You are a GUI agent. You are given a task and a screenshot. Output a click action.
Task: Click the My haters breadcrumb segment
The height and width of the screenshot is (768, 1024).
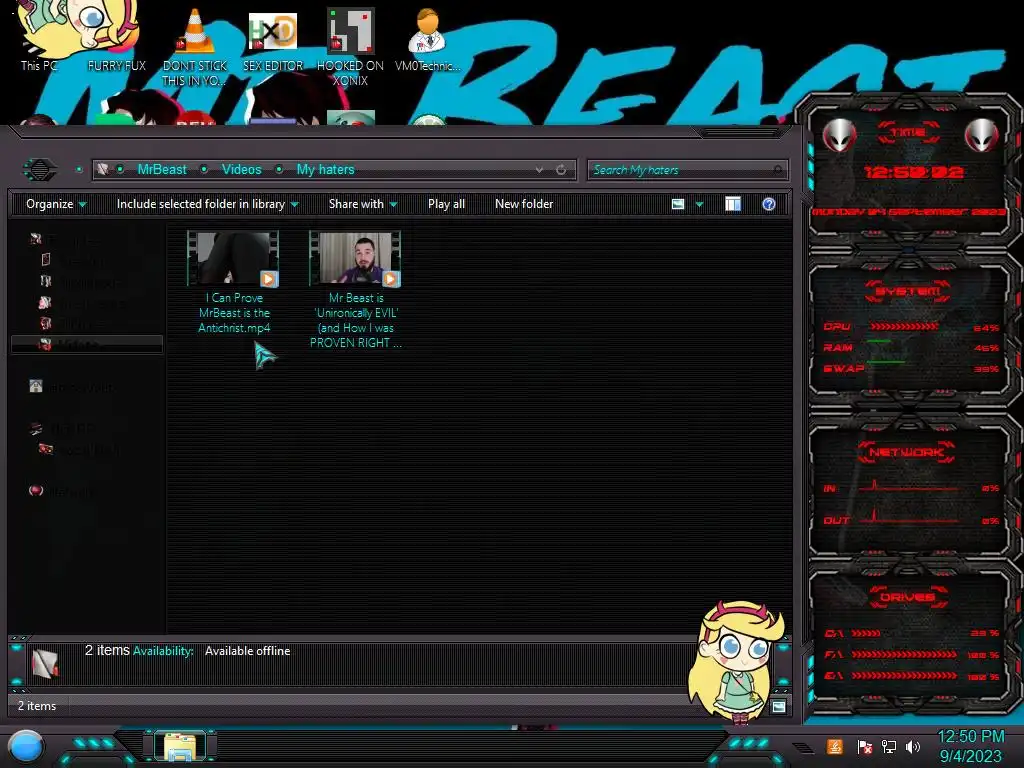click(x=325, y=170)
